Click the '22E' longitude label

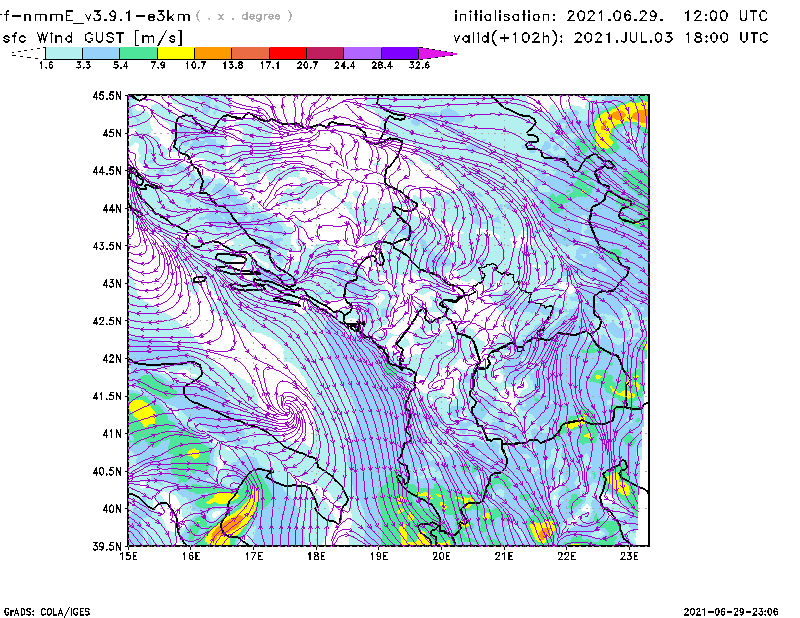(x=566, y=556)
